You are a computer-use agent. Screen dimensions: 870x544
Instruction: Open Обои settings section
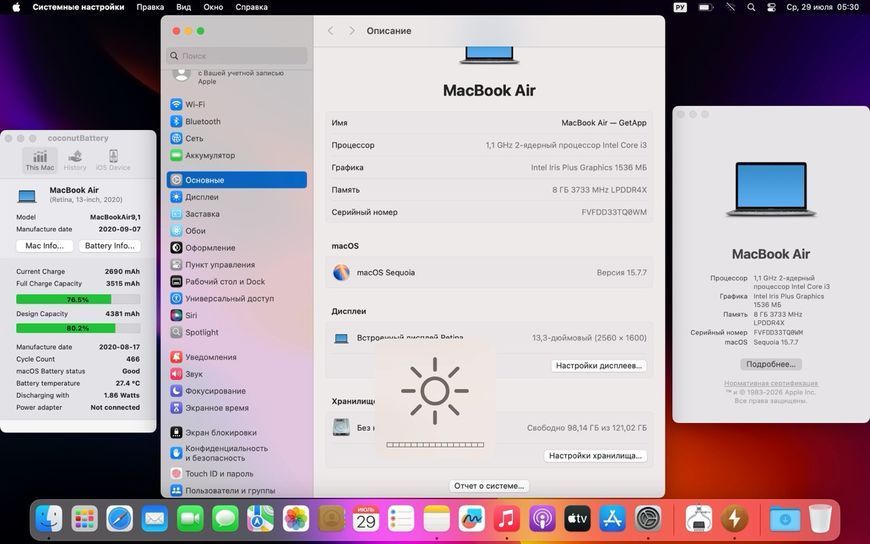coord(236,231)
